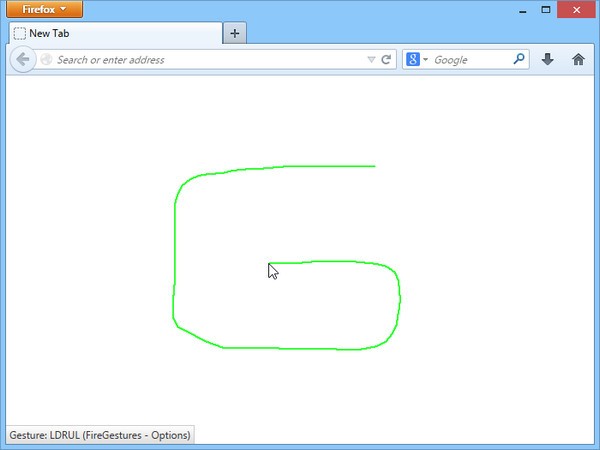The image size is (600, 450).
Task: Open the address bar history dropdown triangle
Action: pos(371,60)
